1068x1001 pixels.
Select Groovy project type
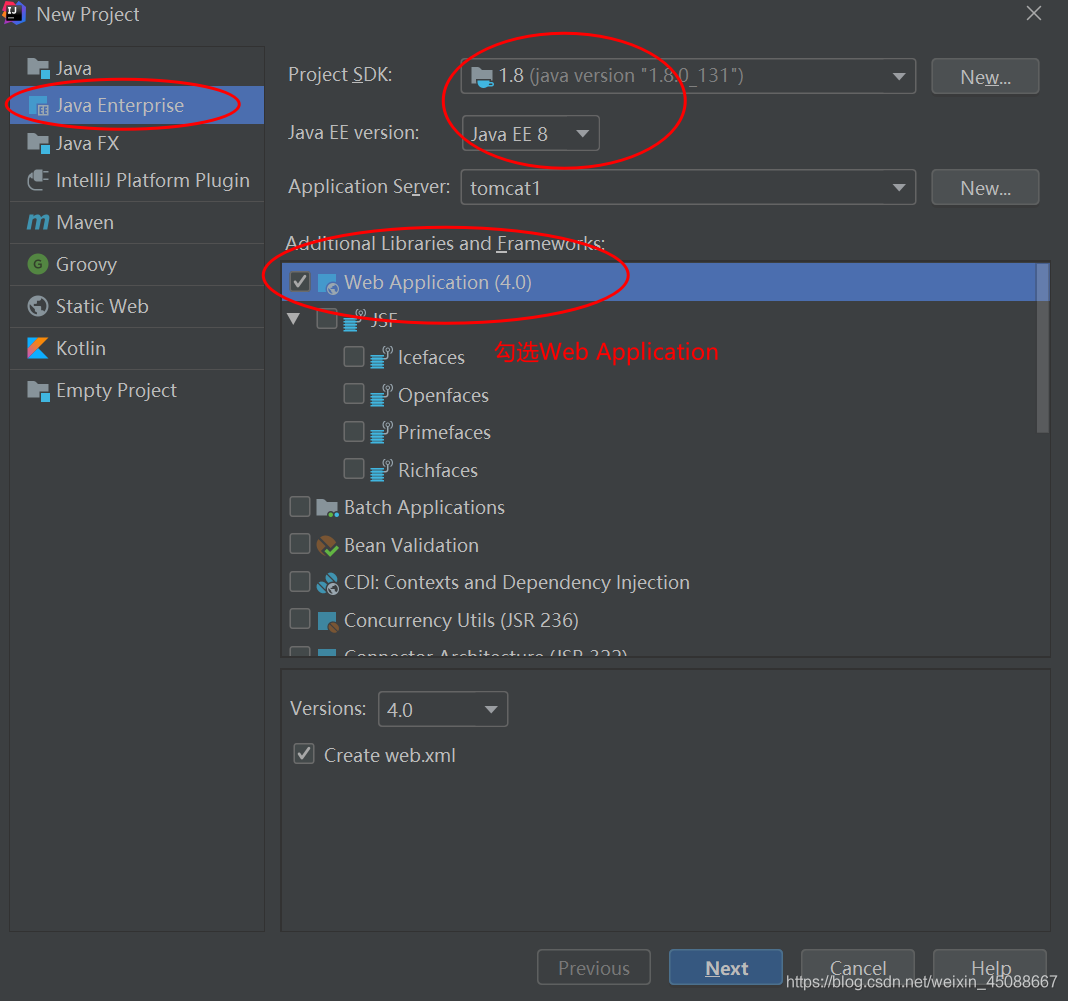[137, 264]
